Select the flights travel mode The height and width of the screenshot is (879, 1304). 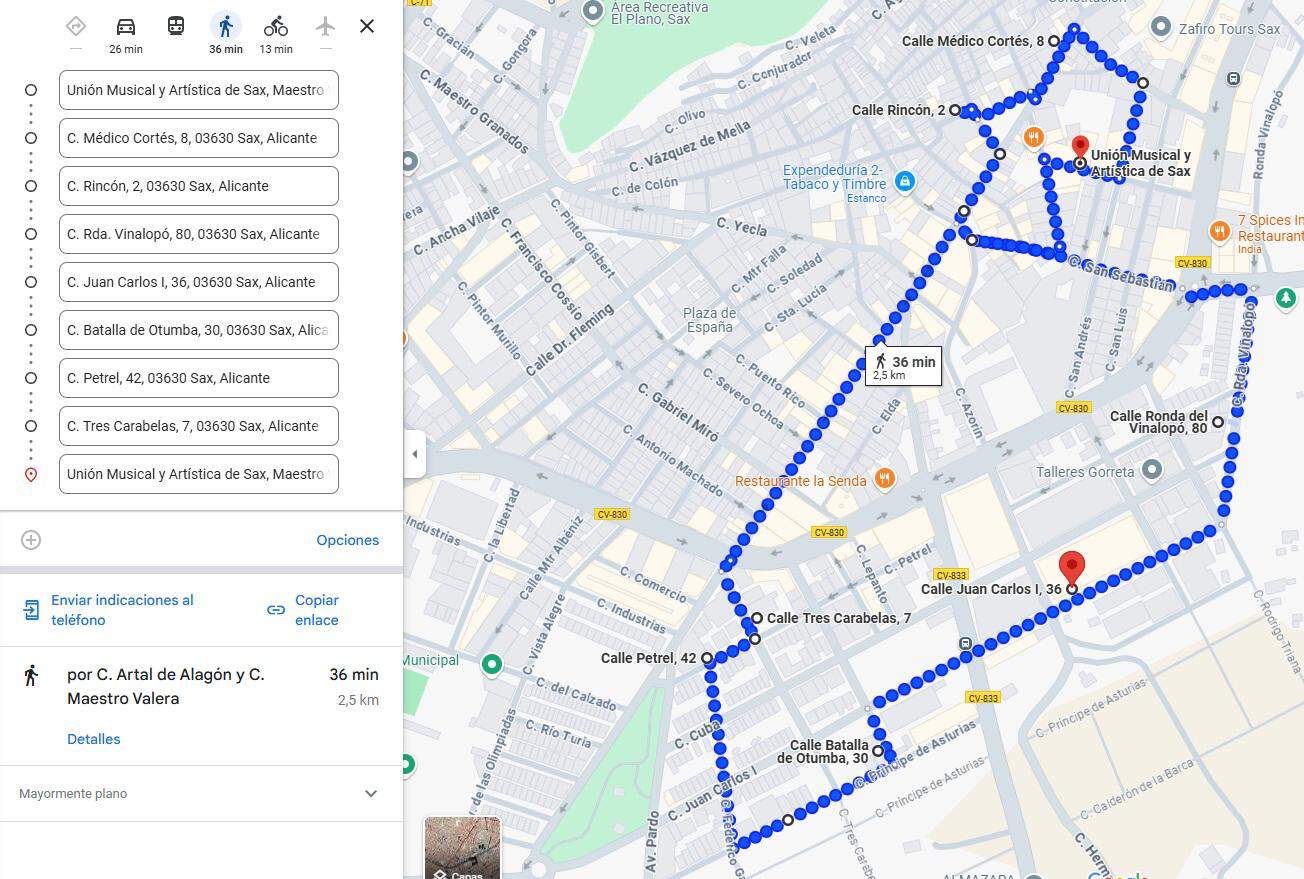325,26
